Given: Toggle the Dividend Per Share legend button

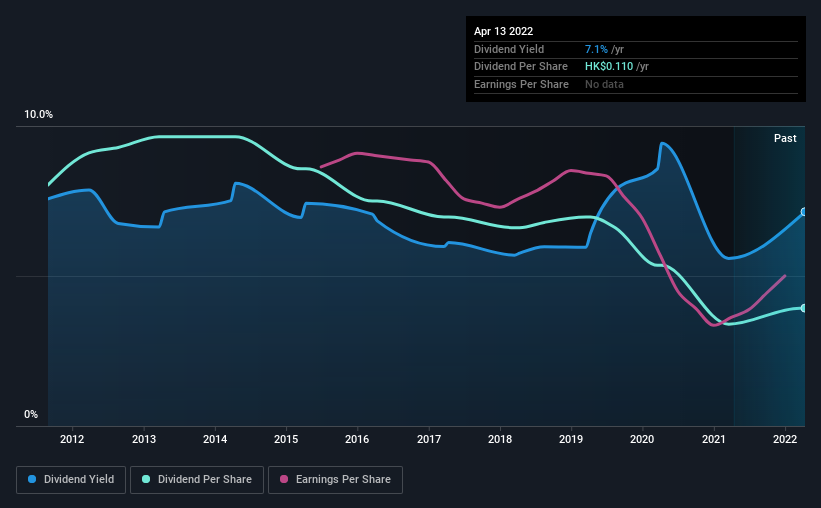Looking at the screenshot, I should (197, 480).
